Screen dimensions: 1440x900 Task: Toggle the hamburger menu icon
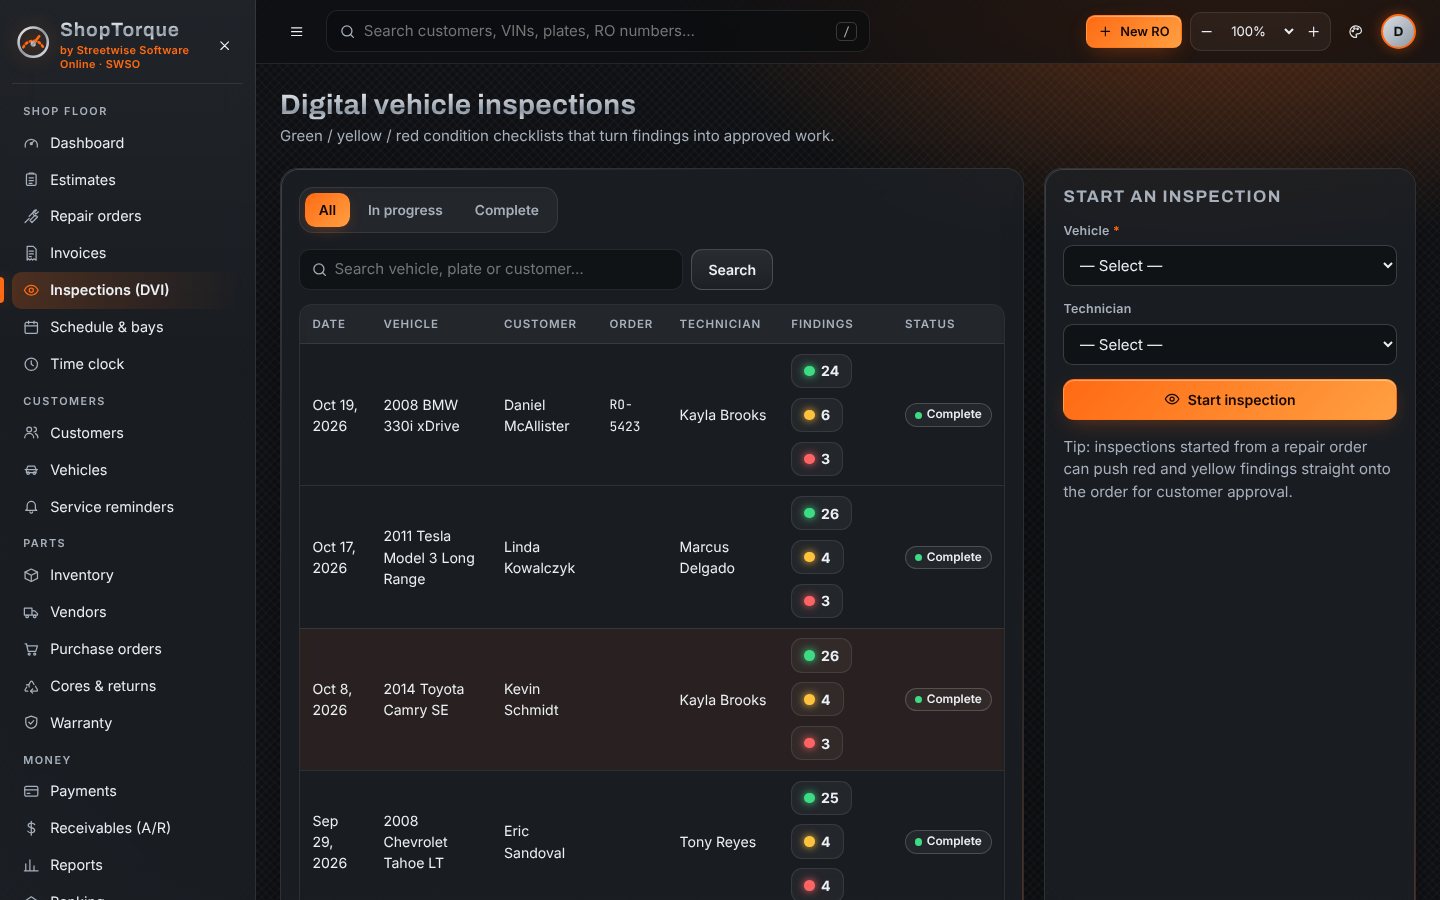pos(296,32)
